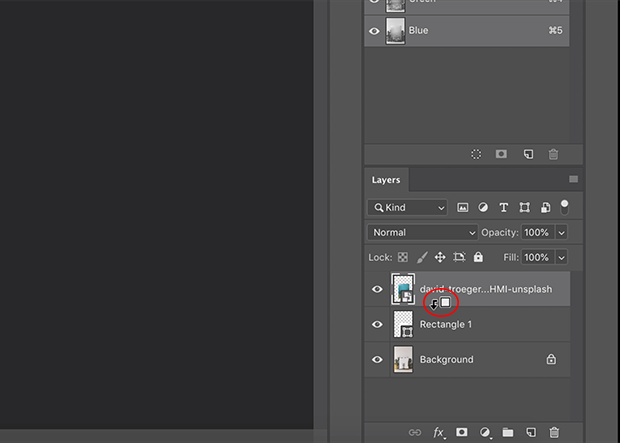Screen dimensions: 620x443
Task: Add layer mask icon in Layers
Action: click(461, 432)
